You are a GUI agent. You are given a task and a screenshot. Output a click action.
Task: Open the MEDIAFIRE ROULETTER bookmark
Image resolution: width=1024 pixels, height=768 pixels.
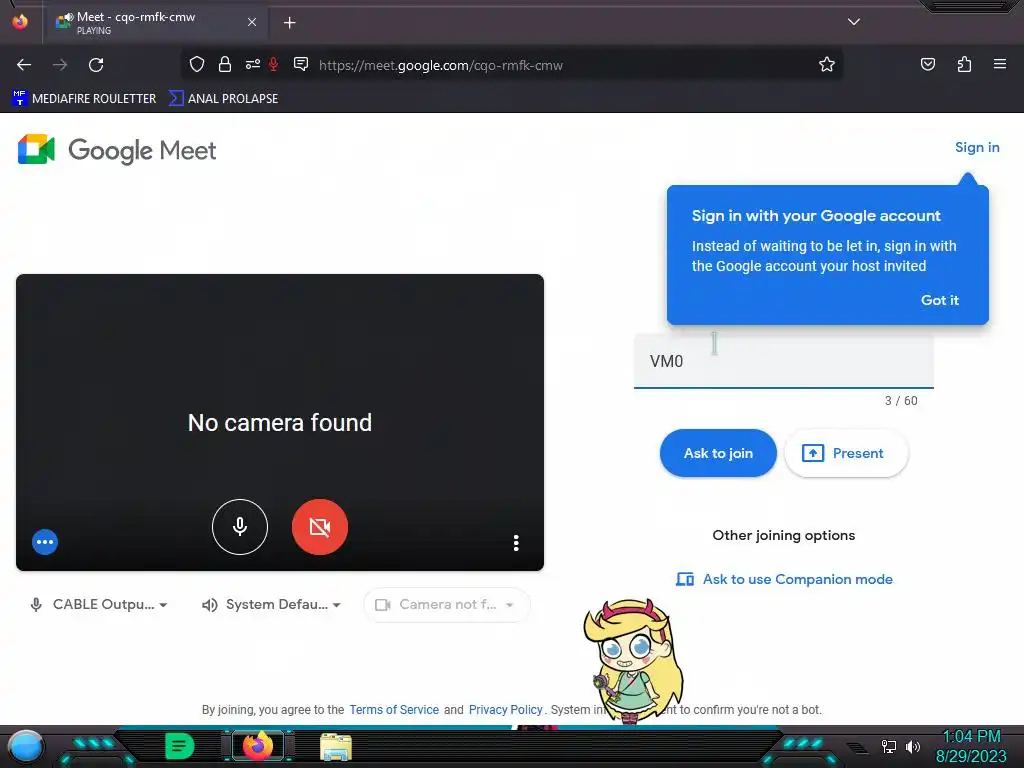pyautogui.click(x=84, y=99)
